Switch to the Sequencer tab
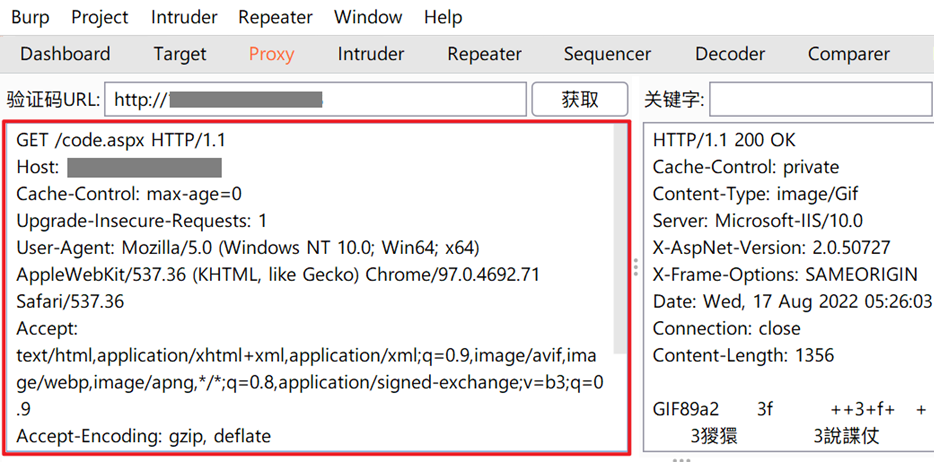The image size is (934, 462). coord(607,54)
